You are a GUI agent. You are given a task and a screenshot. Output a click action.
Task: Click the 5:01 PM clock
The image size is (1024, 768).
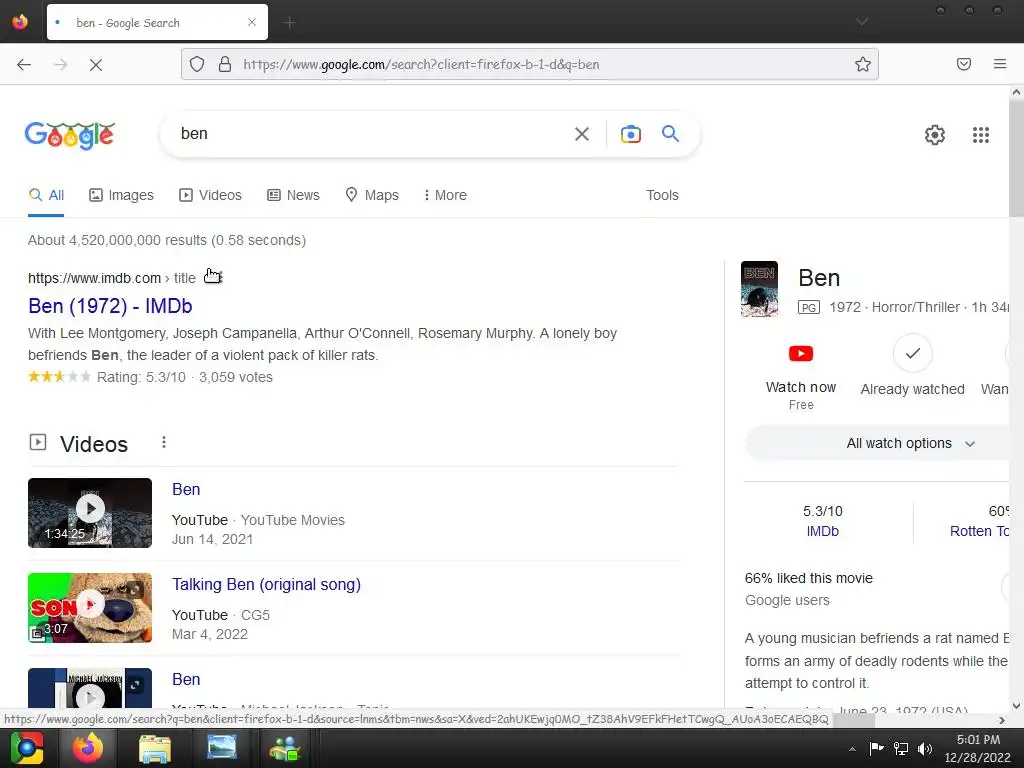coord(978,739)
